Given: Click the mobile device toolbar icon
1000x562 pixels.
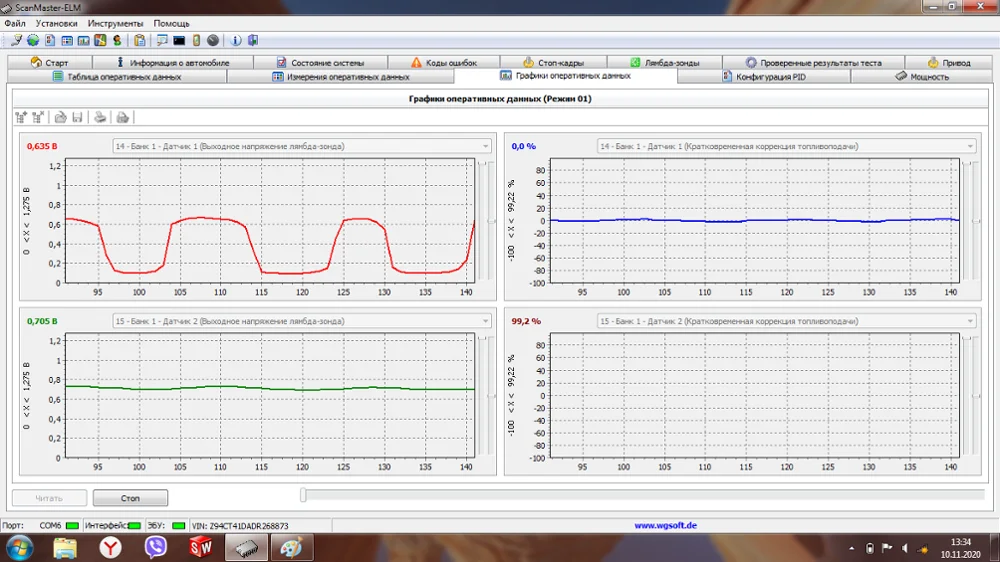Looking at the screenshot, I should 196,40.
